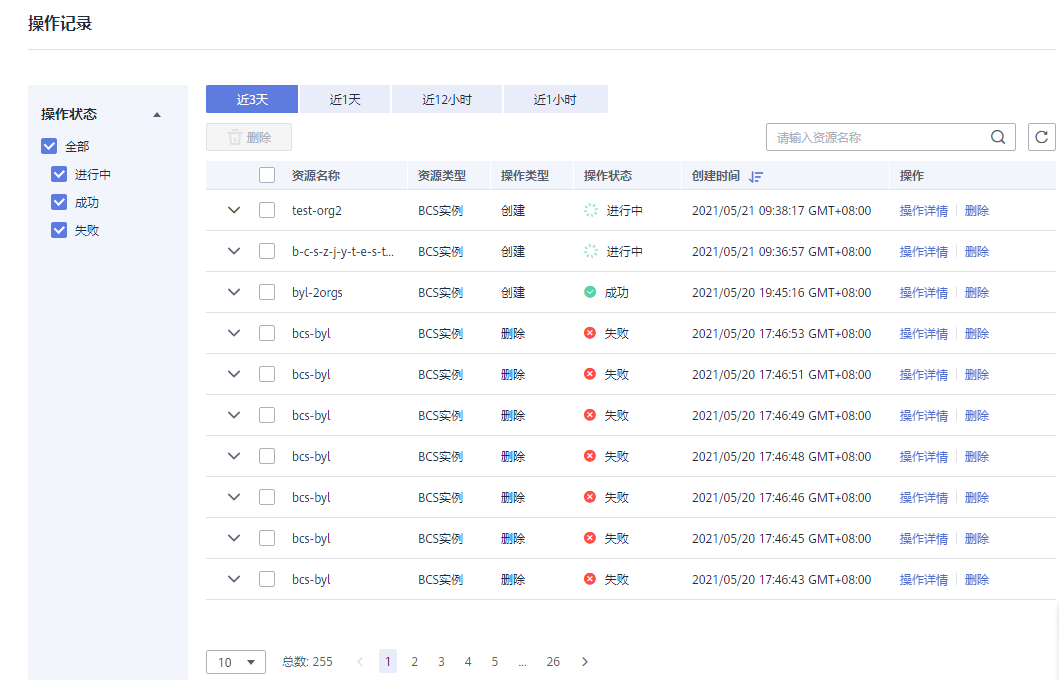
Task: Switch to the 近3天 tab
Action: tap(252, 99)
